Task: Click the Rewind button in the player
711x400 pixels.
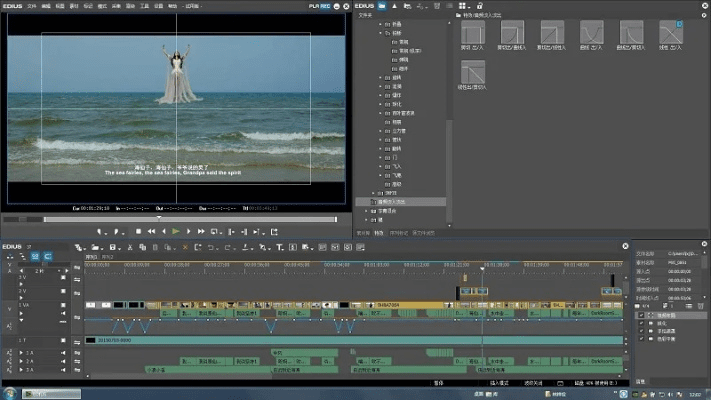Action: (x=150, y=231)
